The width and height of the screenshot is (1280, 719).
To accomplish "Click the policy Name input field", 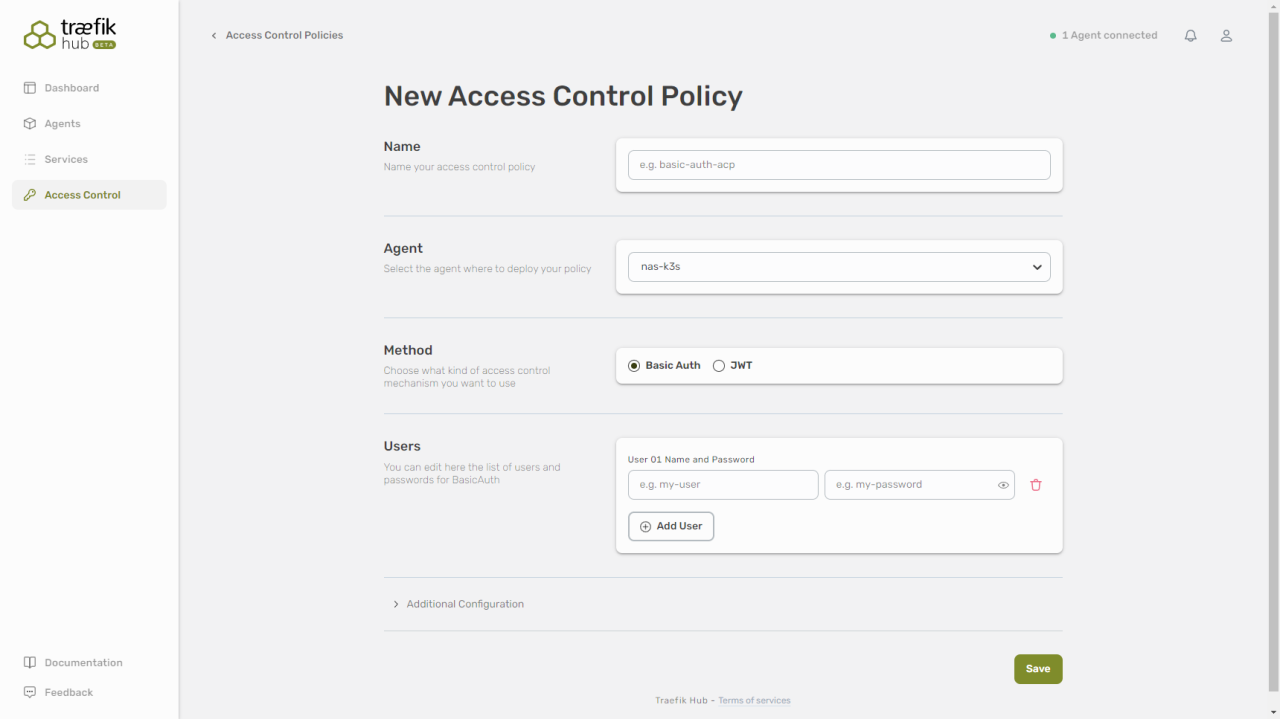I will tap(839, 165).
